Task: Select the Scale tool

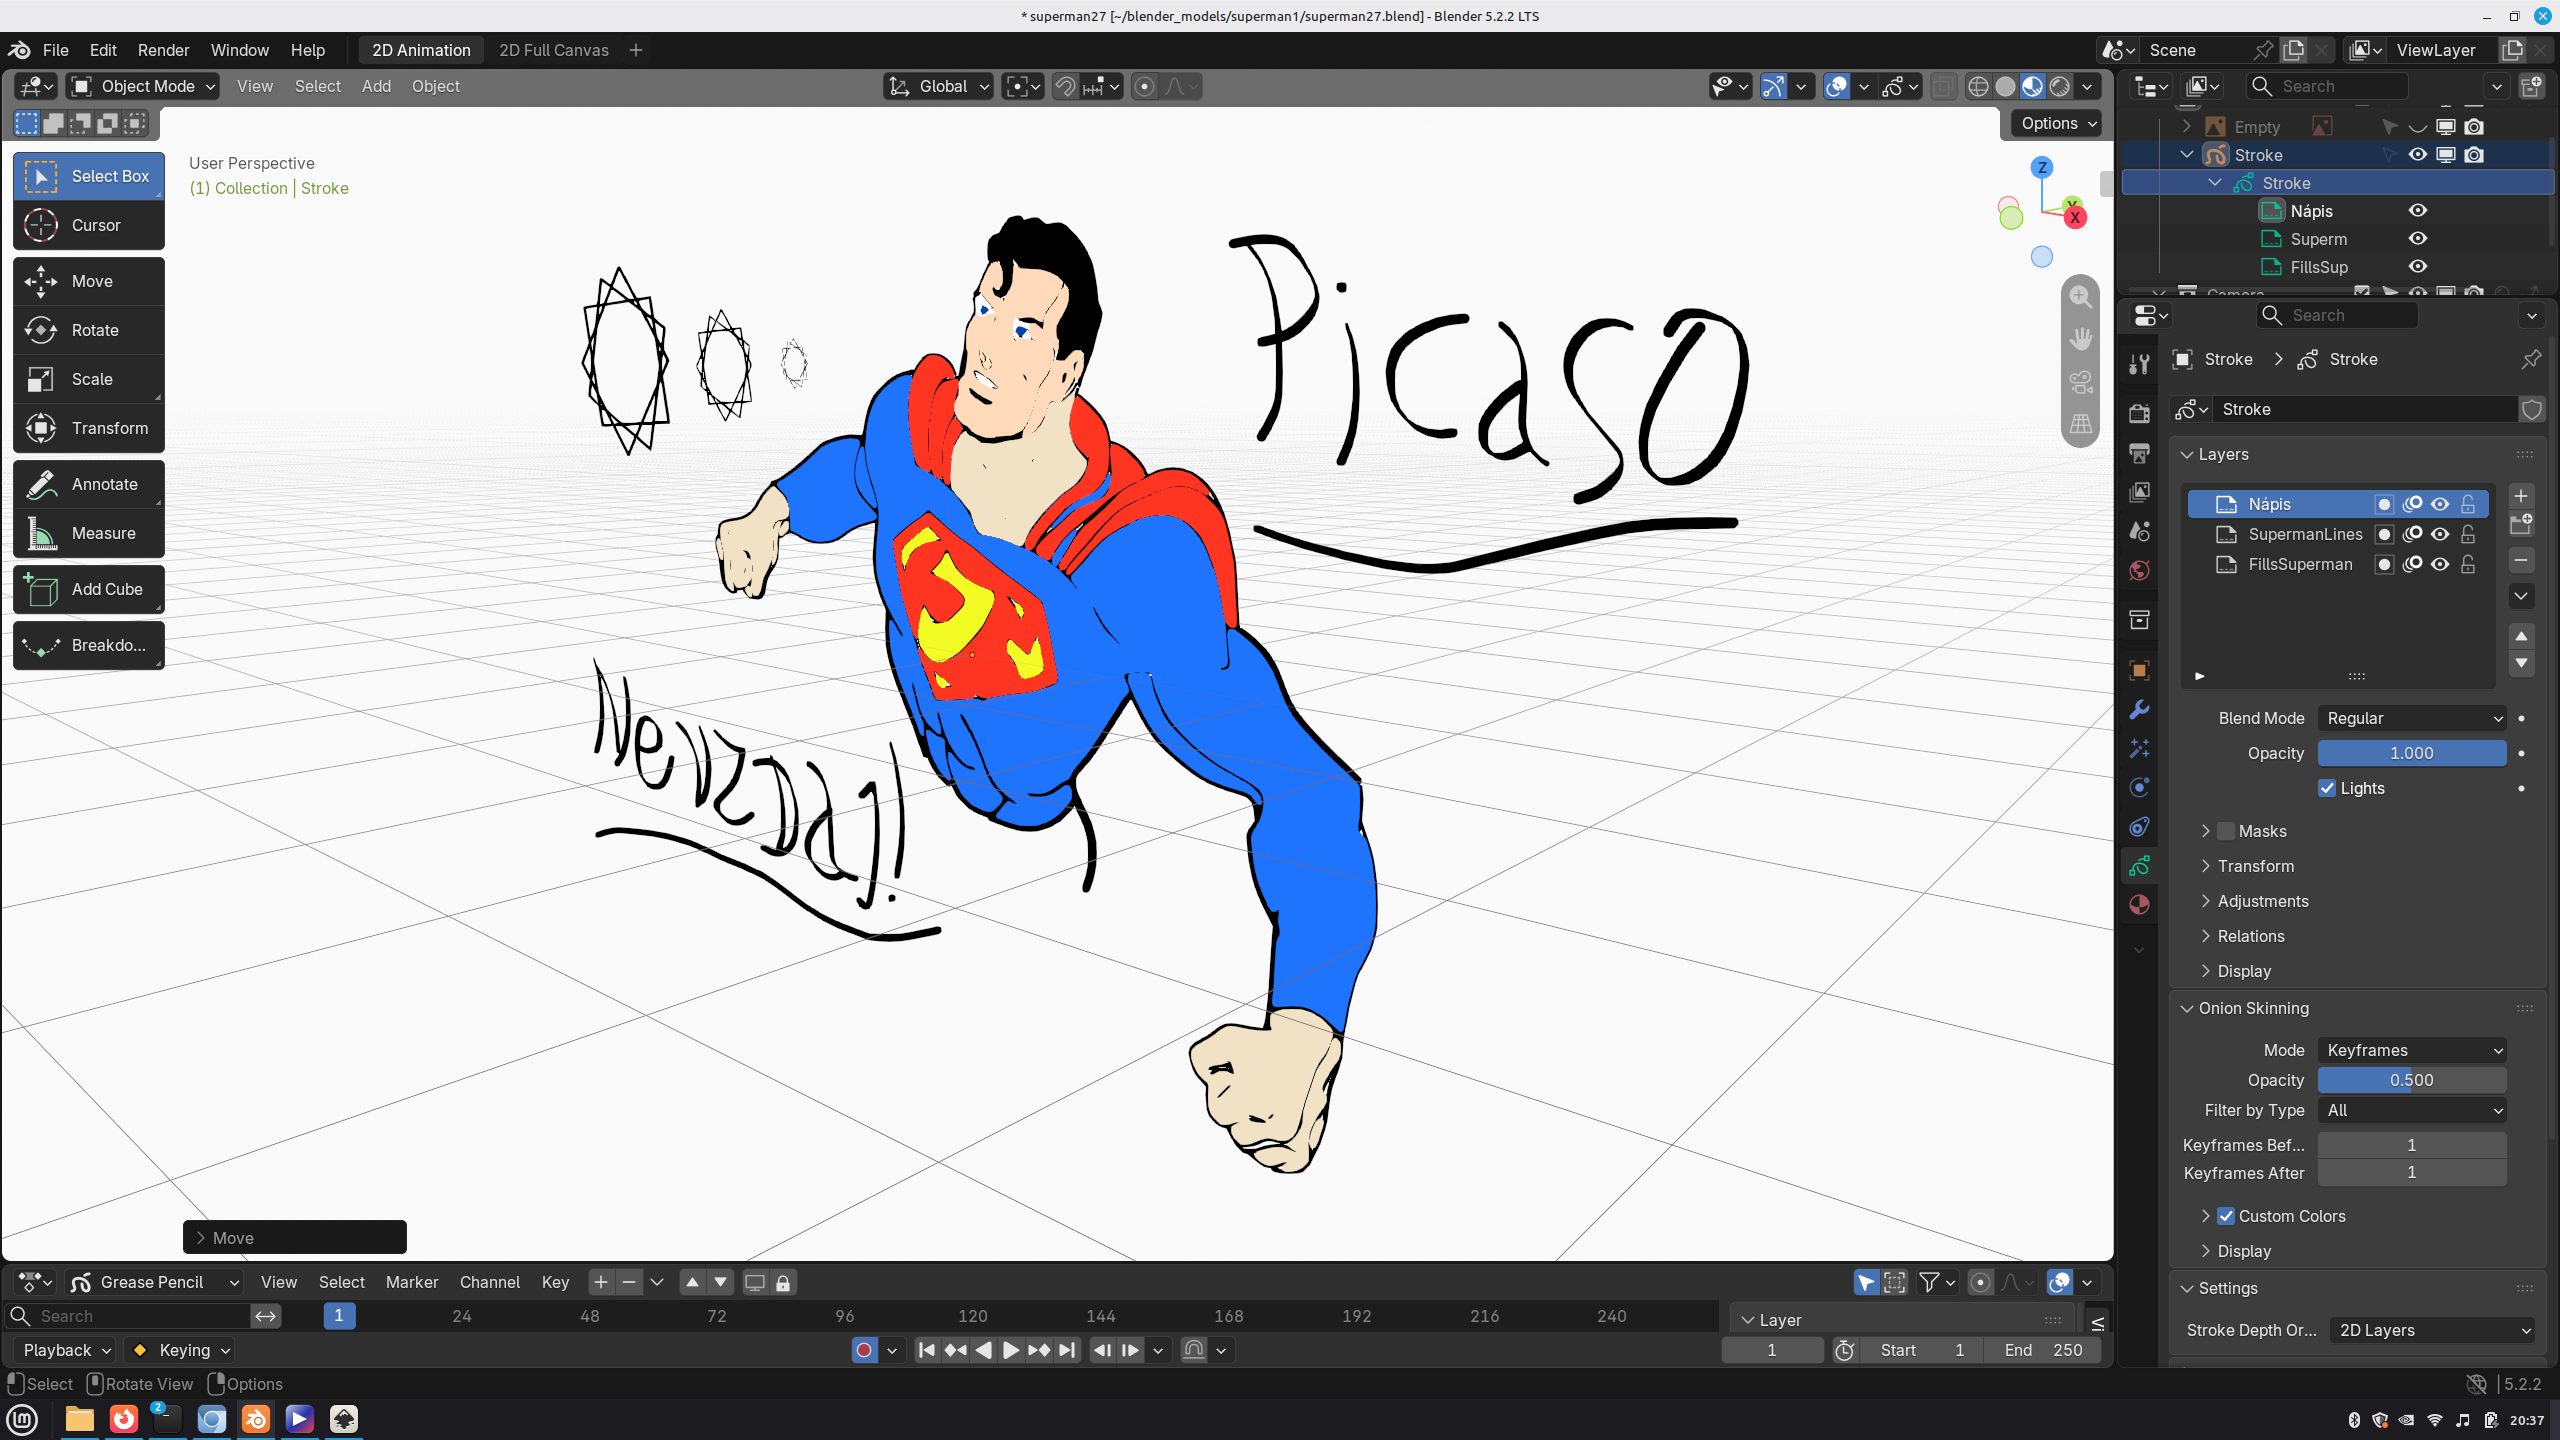Action: point(89,379)
